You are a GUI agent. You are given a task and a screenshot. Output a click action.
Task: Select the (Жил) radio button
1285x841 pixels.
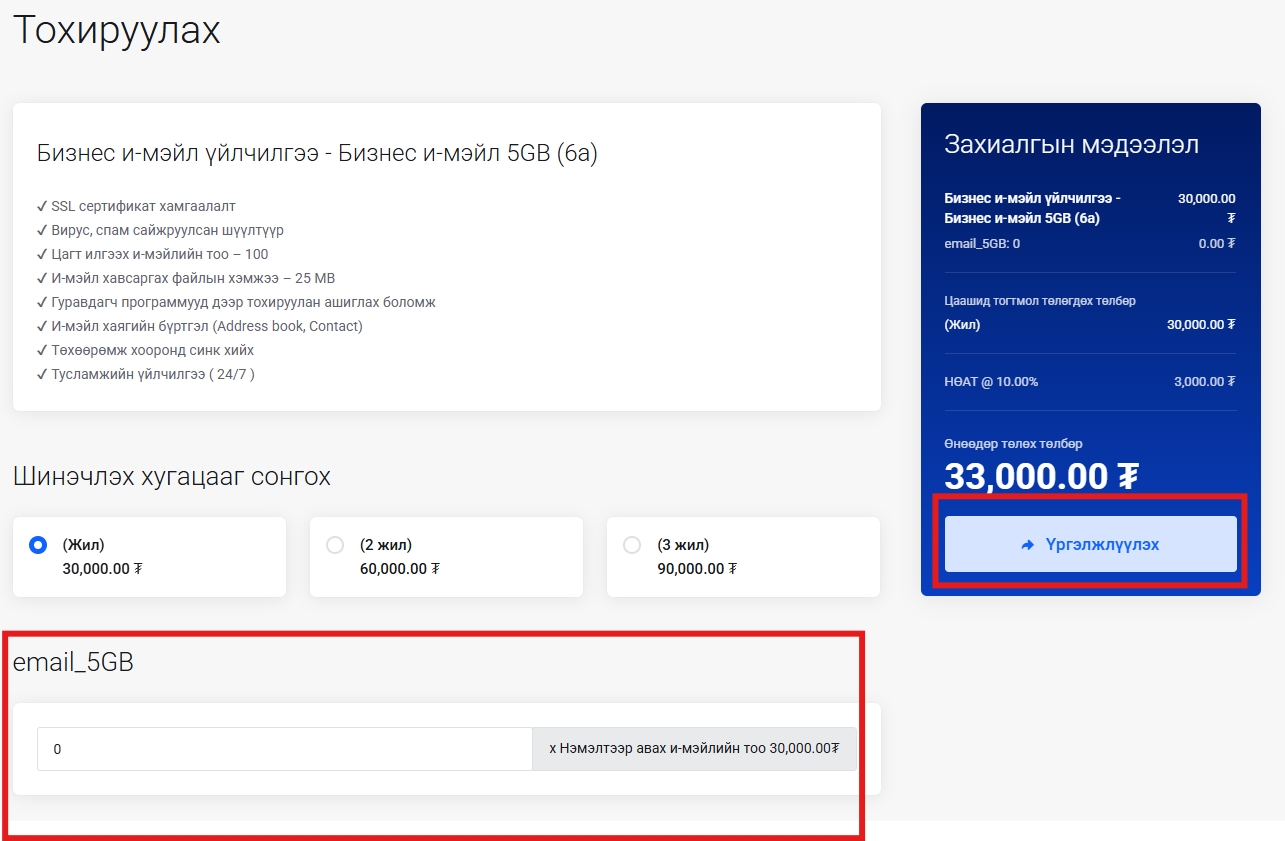[38, 545]
